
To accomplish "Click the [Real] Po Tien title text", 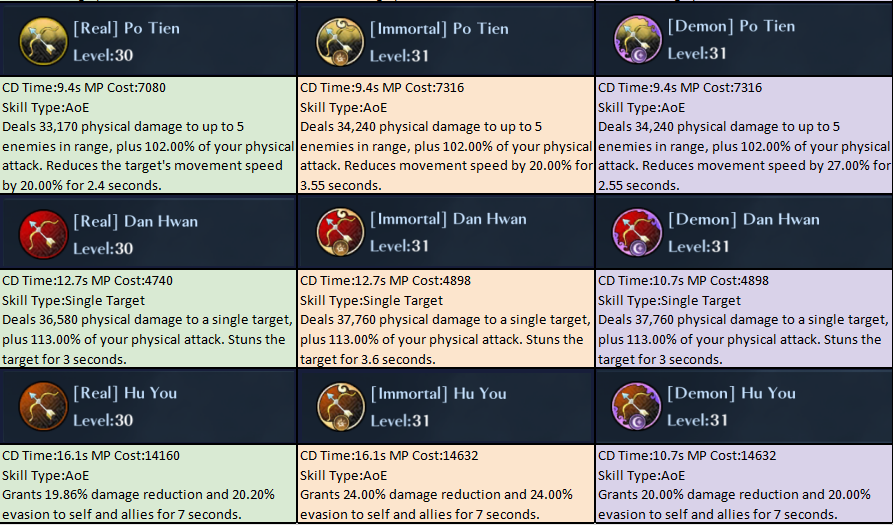I will (125, 28).
